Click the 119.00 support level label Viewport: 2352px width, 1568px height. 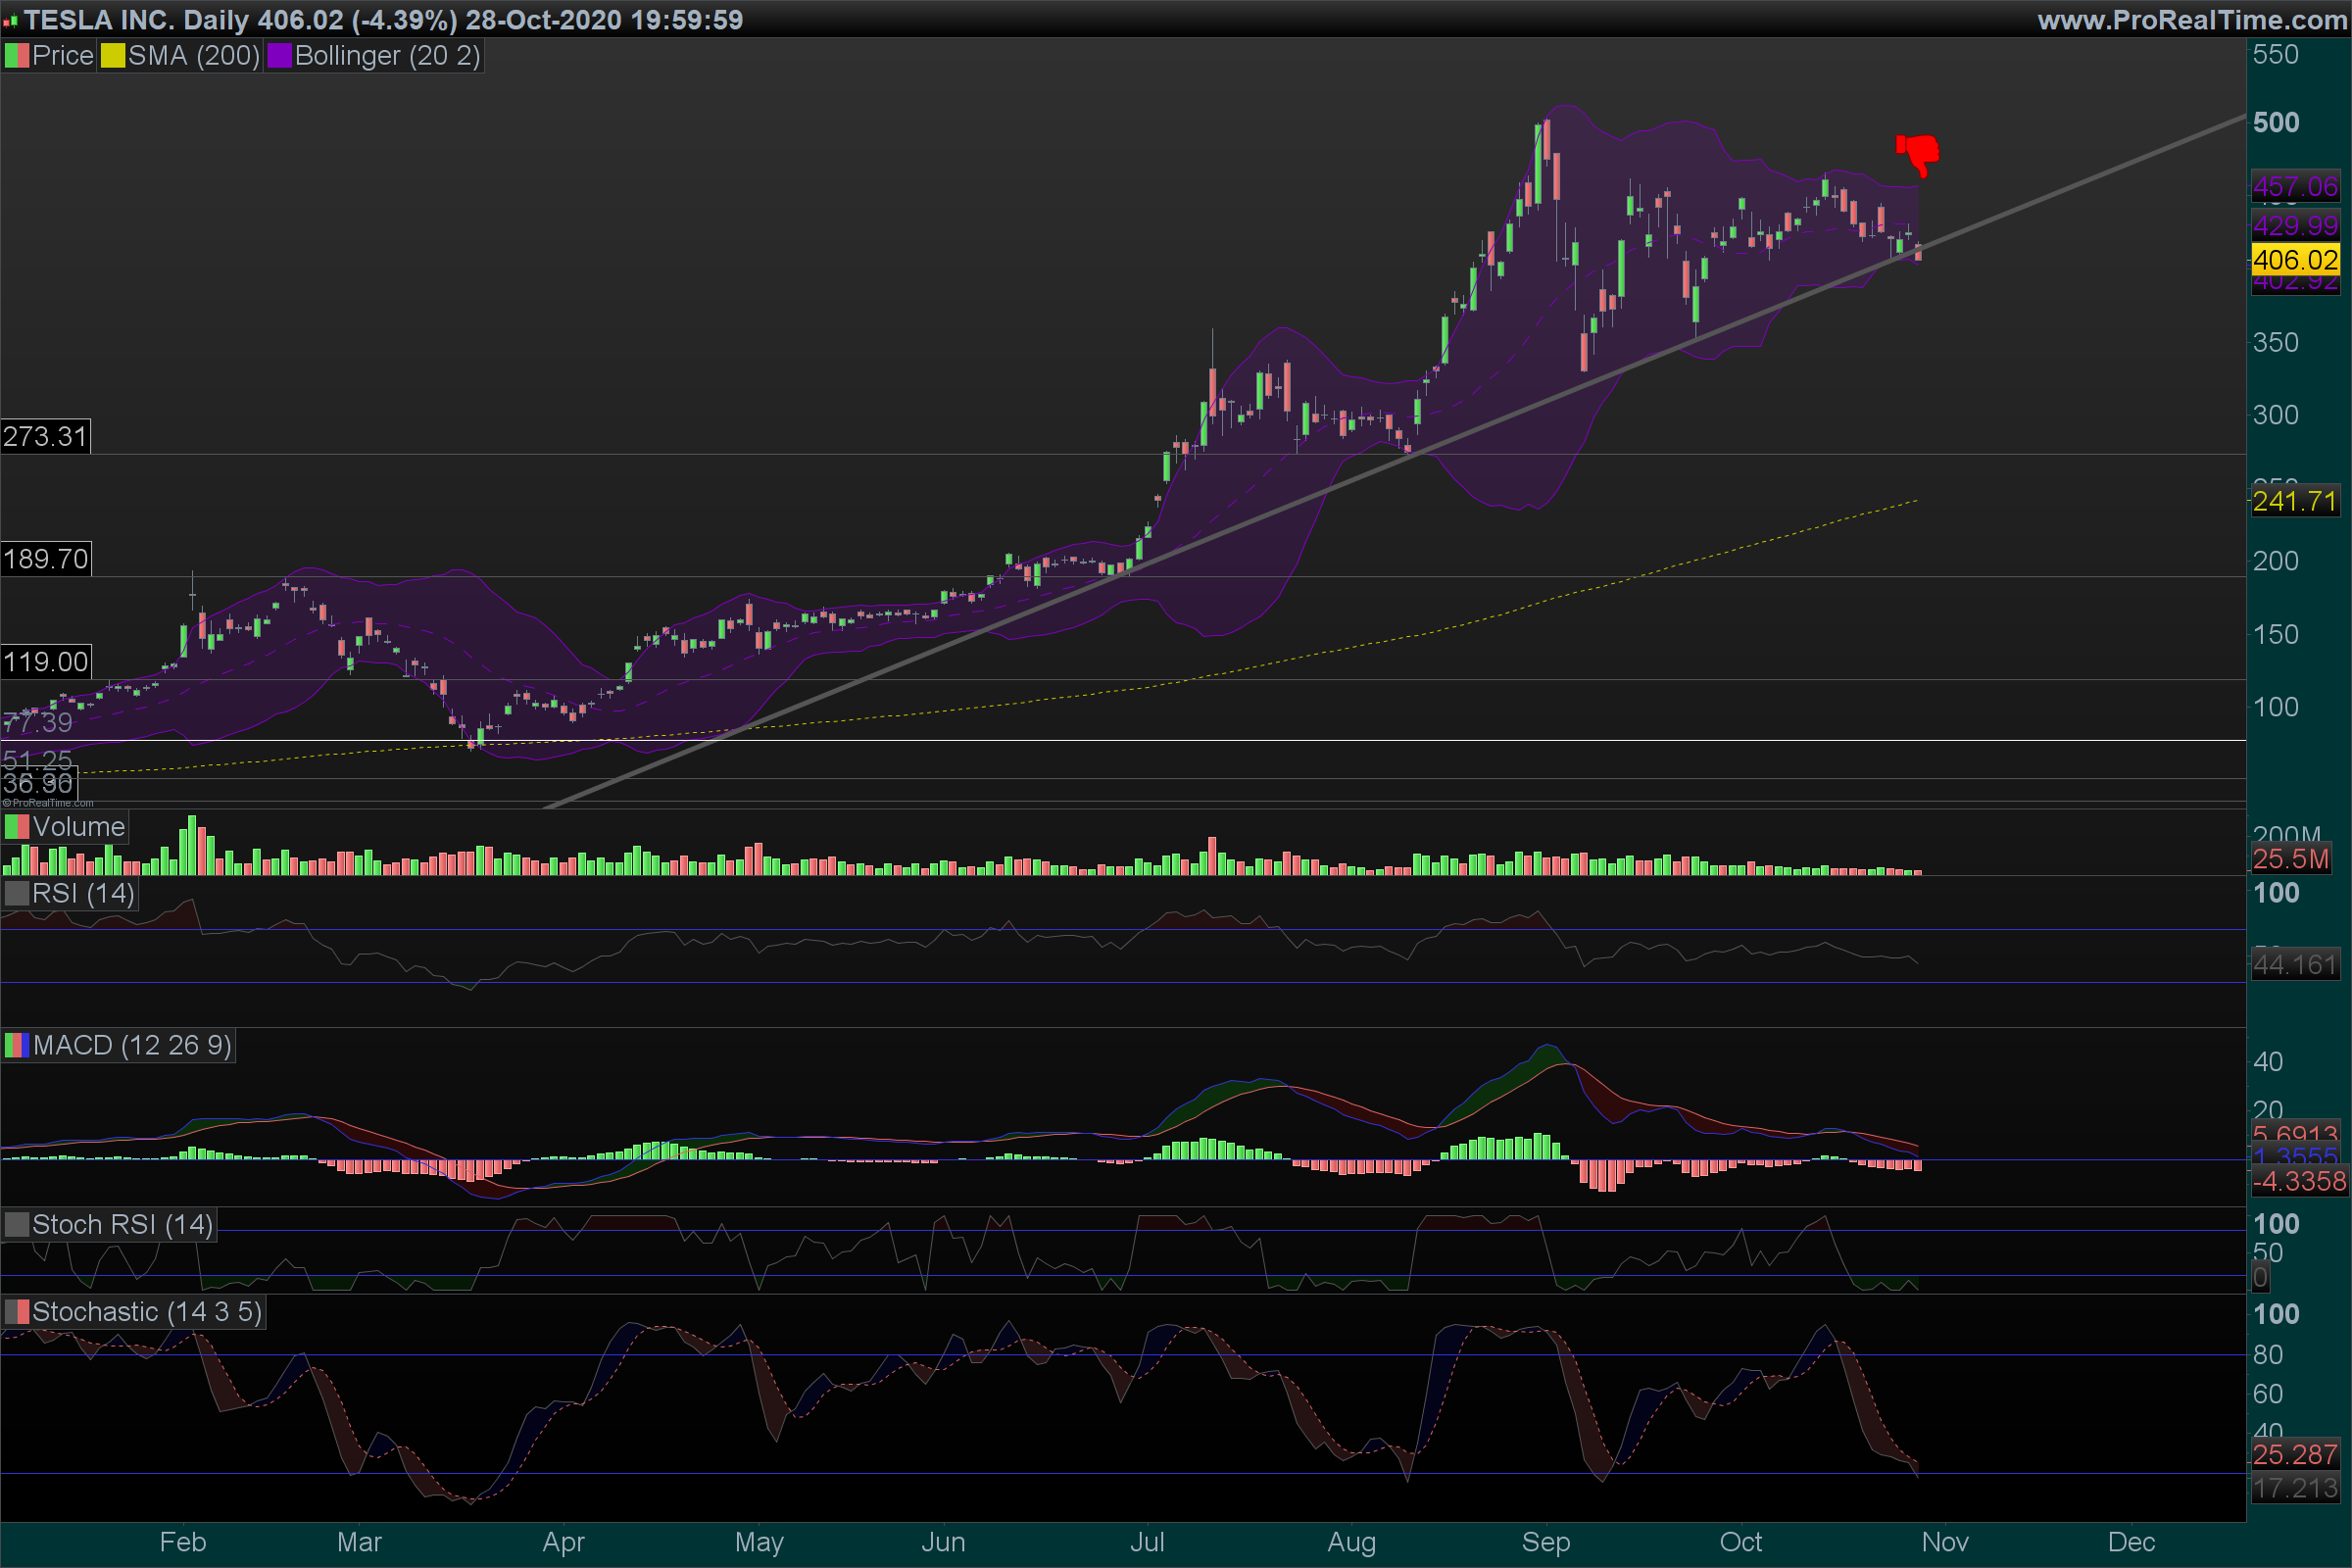[45, 662]
